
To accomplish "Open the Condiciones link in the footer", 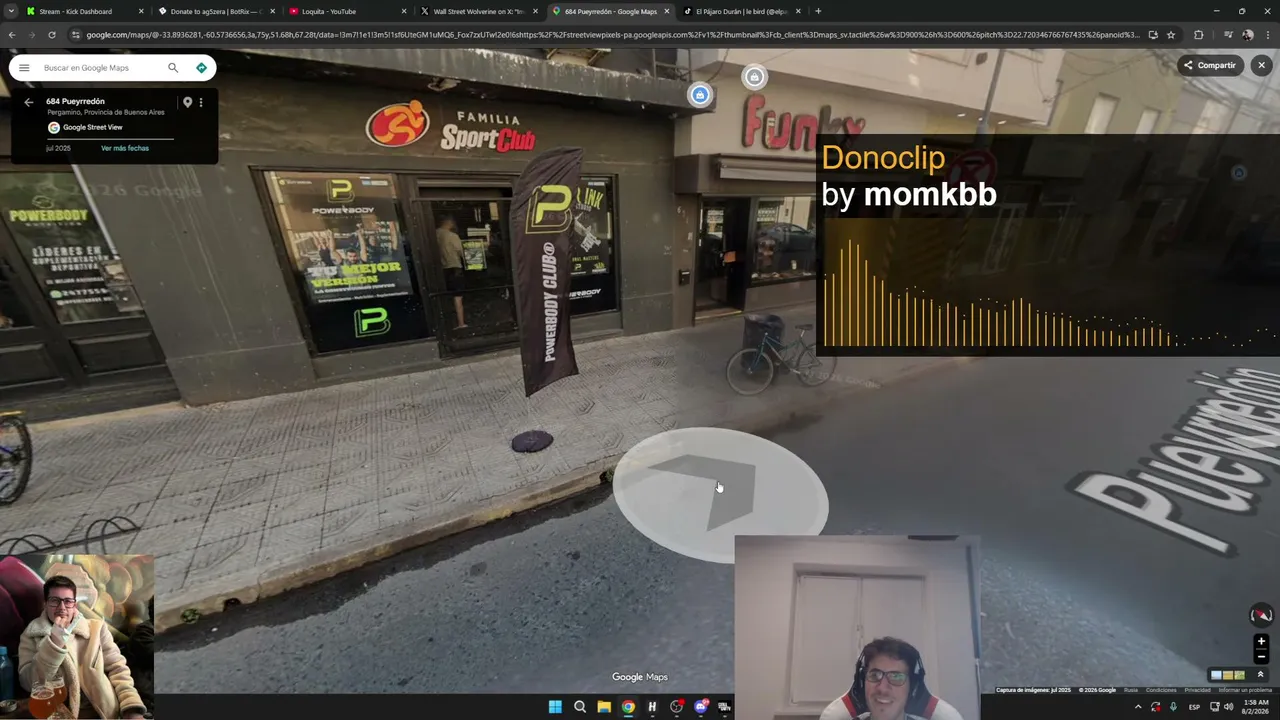I will [x=1161, y=690].
